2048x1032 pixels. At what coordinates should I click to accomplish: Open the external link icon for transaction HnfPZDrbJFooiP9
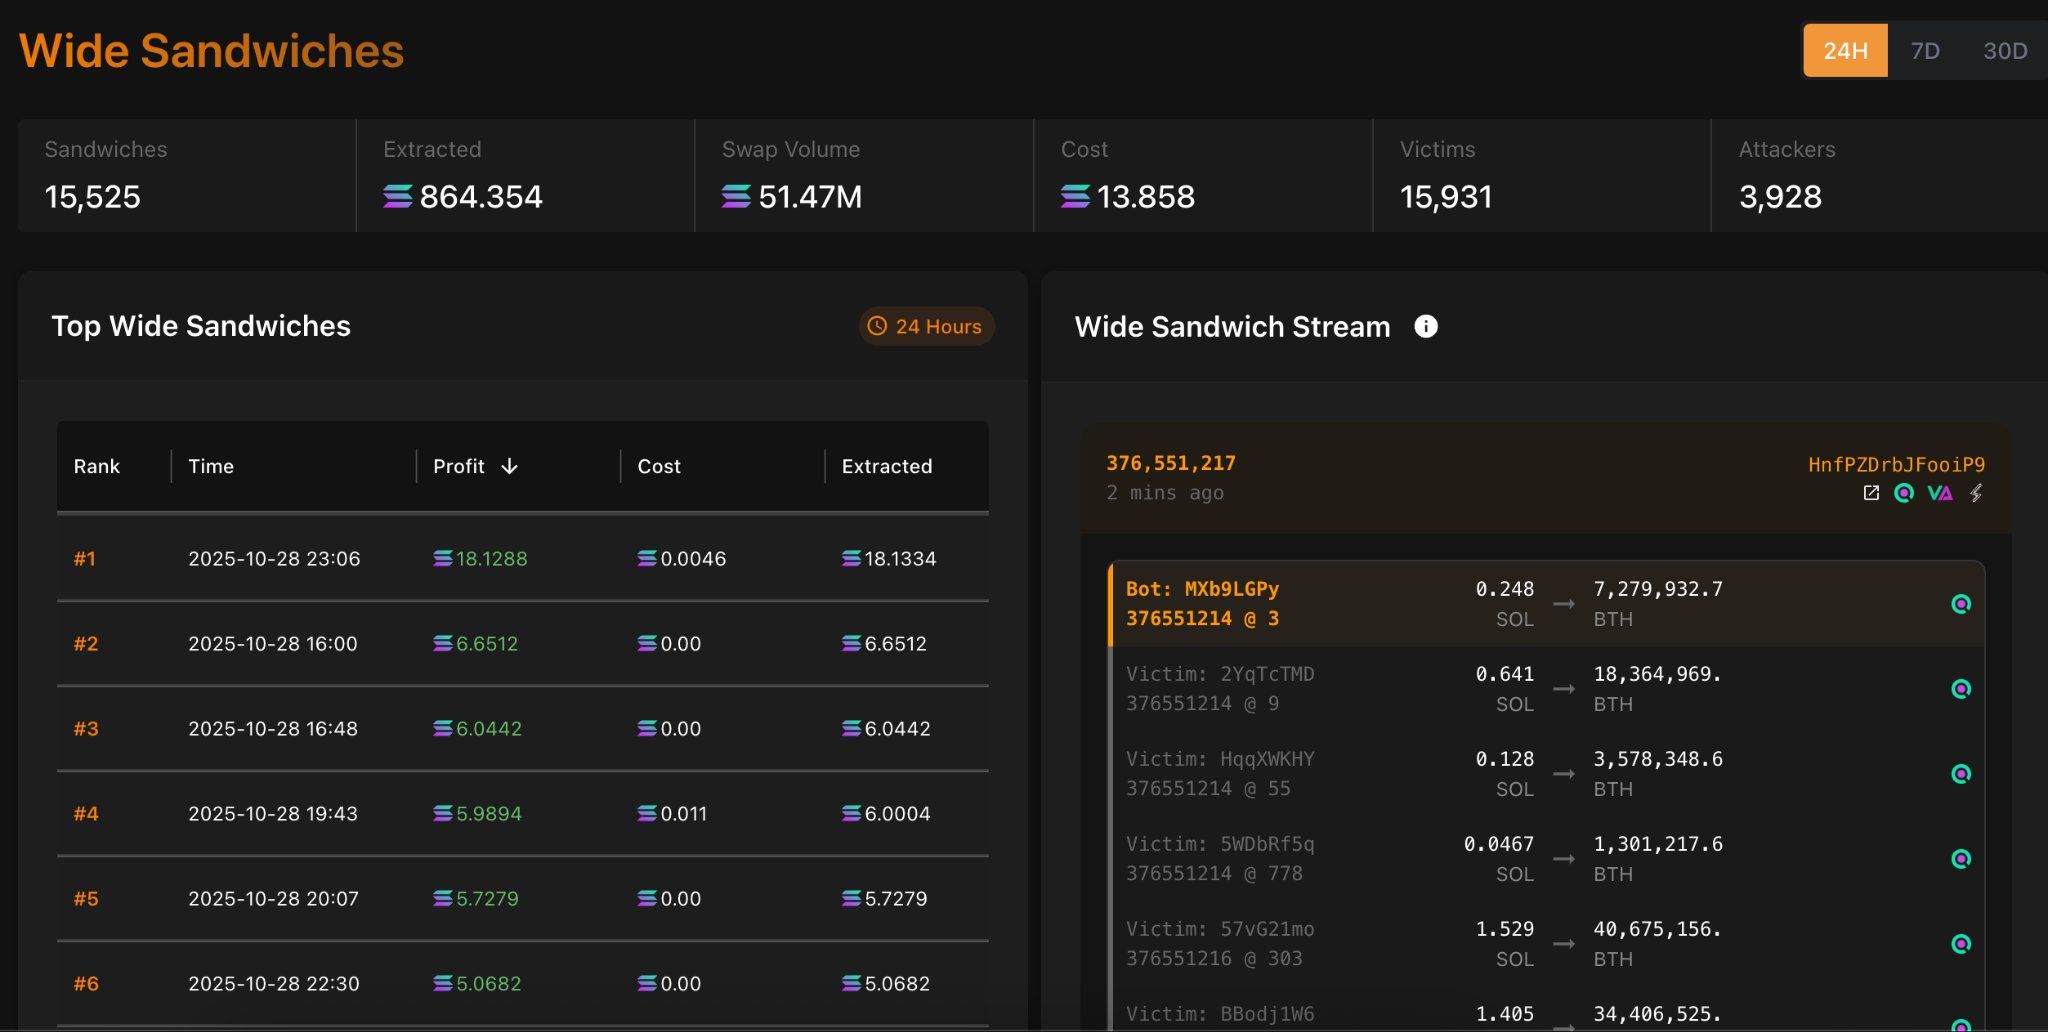[x=1871, y=494]
